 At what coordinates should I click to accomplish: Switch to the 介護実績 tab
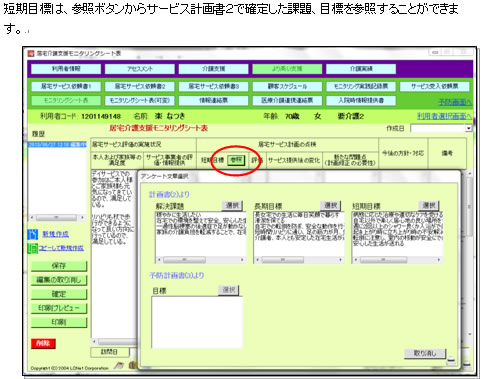[361, 69]
